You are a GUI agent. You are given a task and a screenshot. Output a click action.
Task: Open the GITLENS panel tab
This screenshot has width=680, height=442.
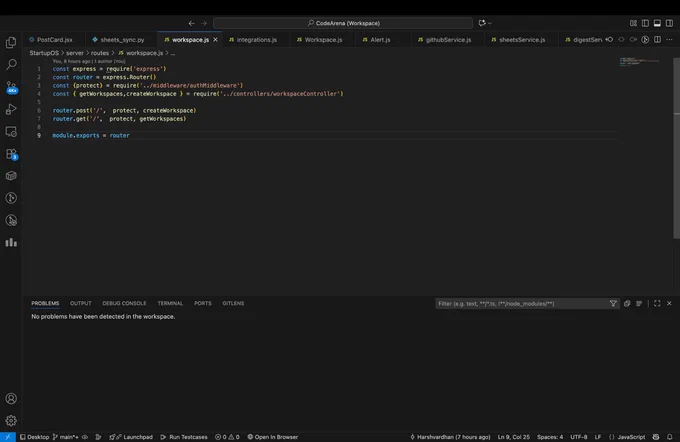coord(233,303)
